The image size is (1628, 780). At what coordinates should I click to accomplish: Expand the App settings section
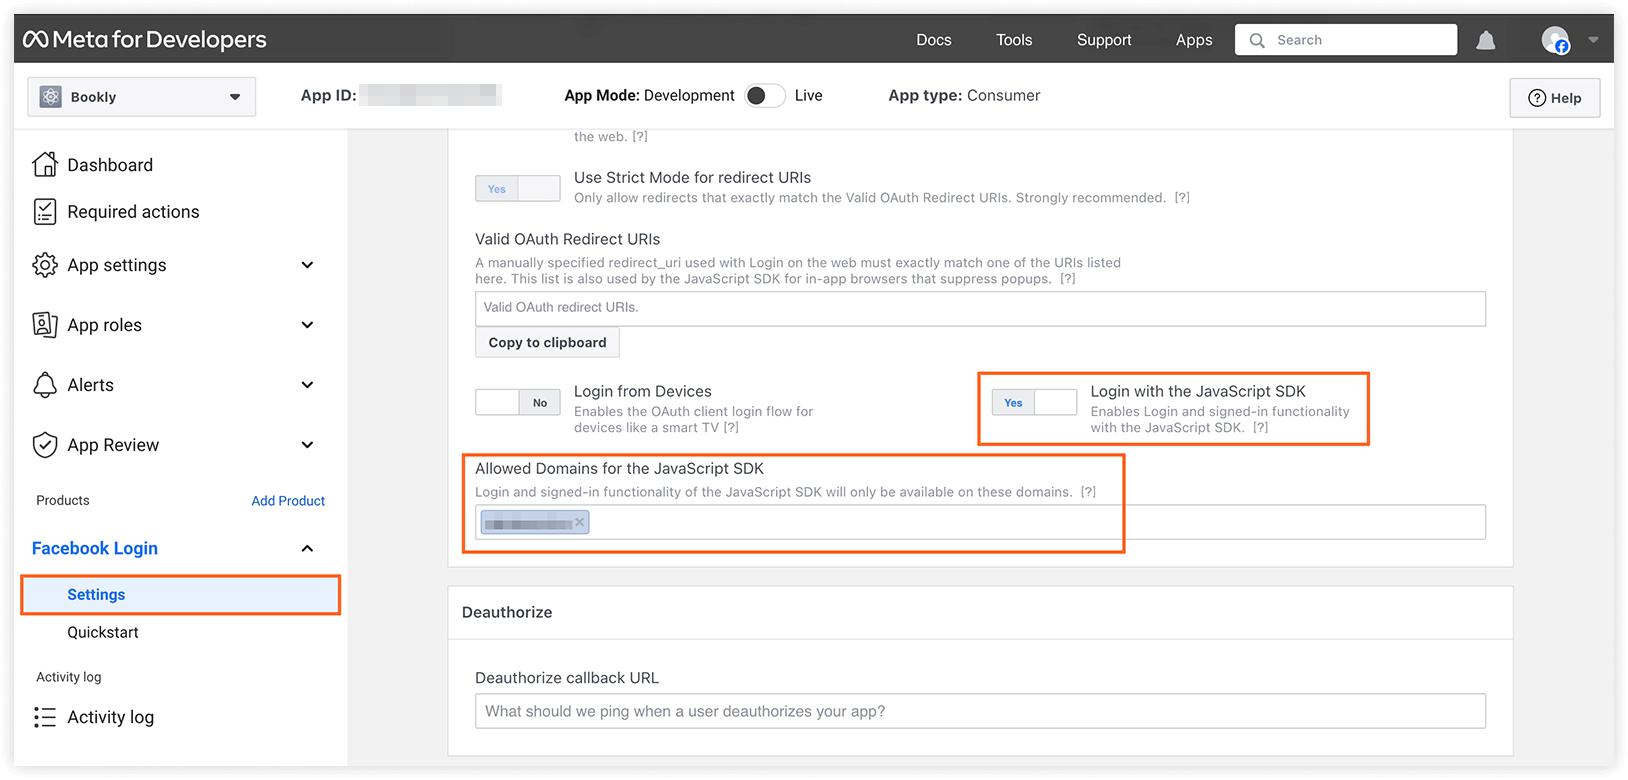[x=307, y=265]
